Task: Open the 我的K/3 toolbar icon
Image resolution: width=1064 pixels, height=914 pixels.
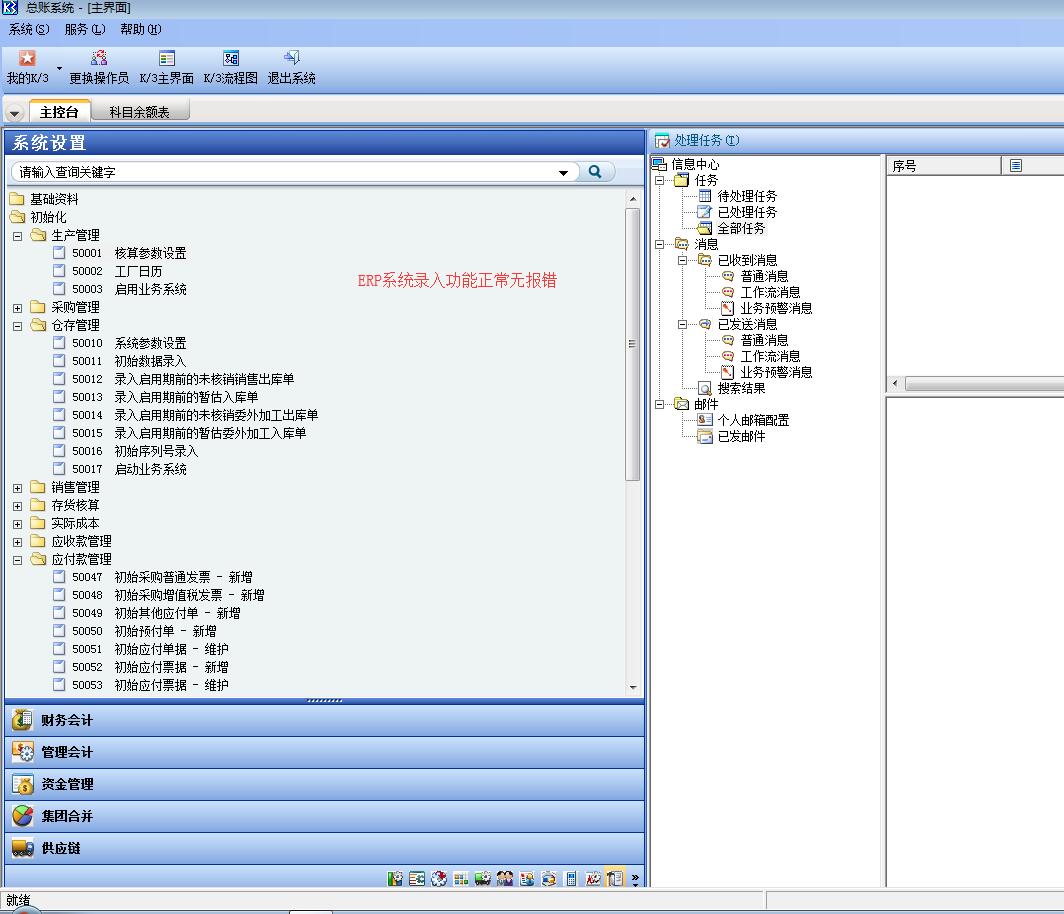Action: coord(27,67)
